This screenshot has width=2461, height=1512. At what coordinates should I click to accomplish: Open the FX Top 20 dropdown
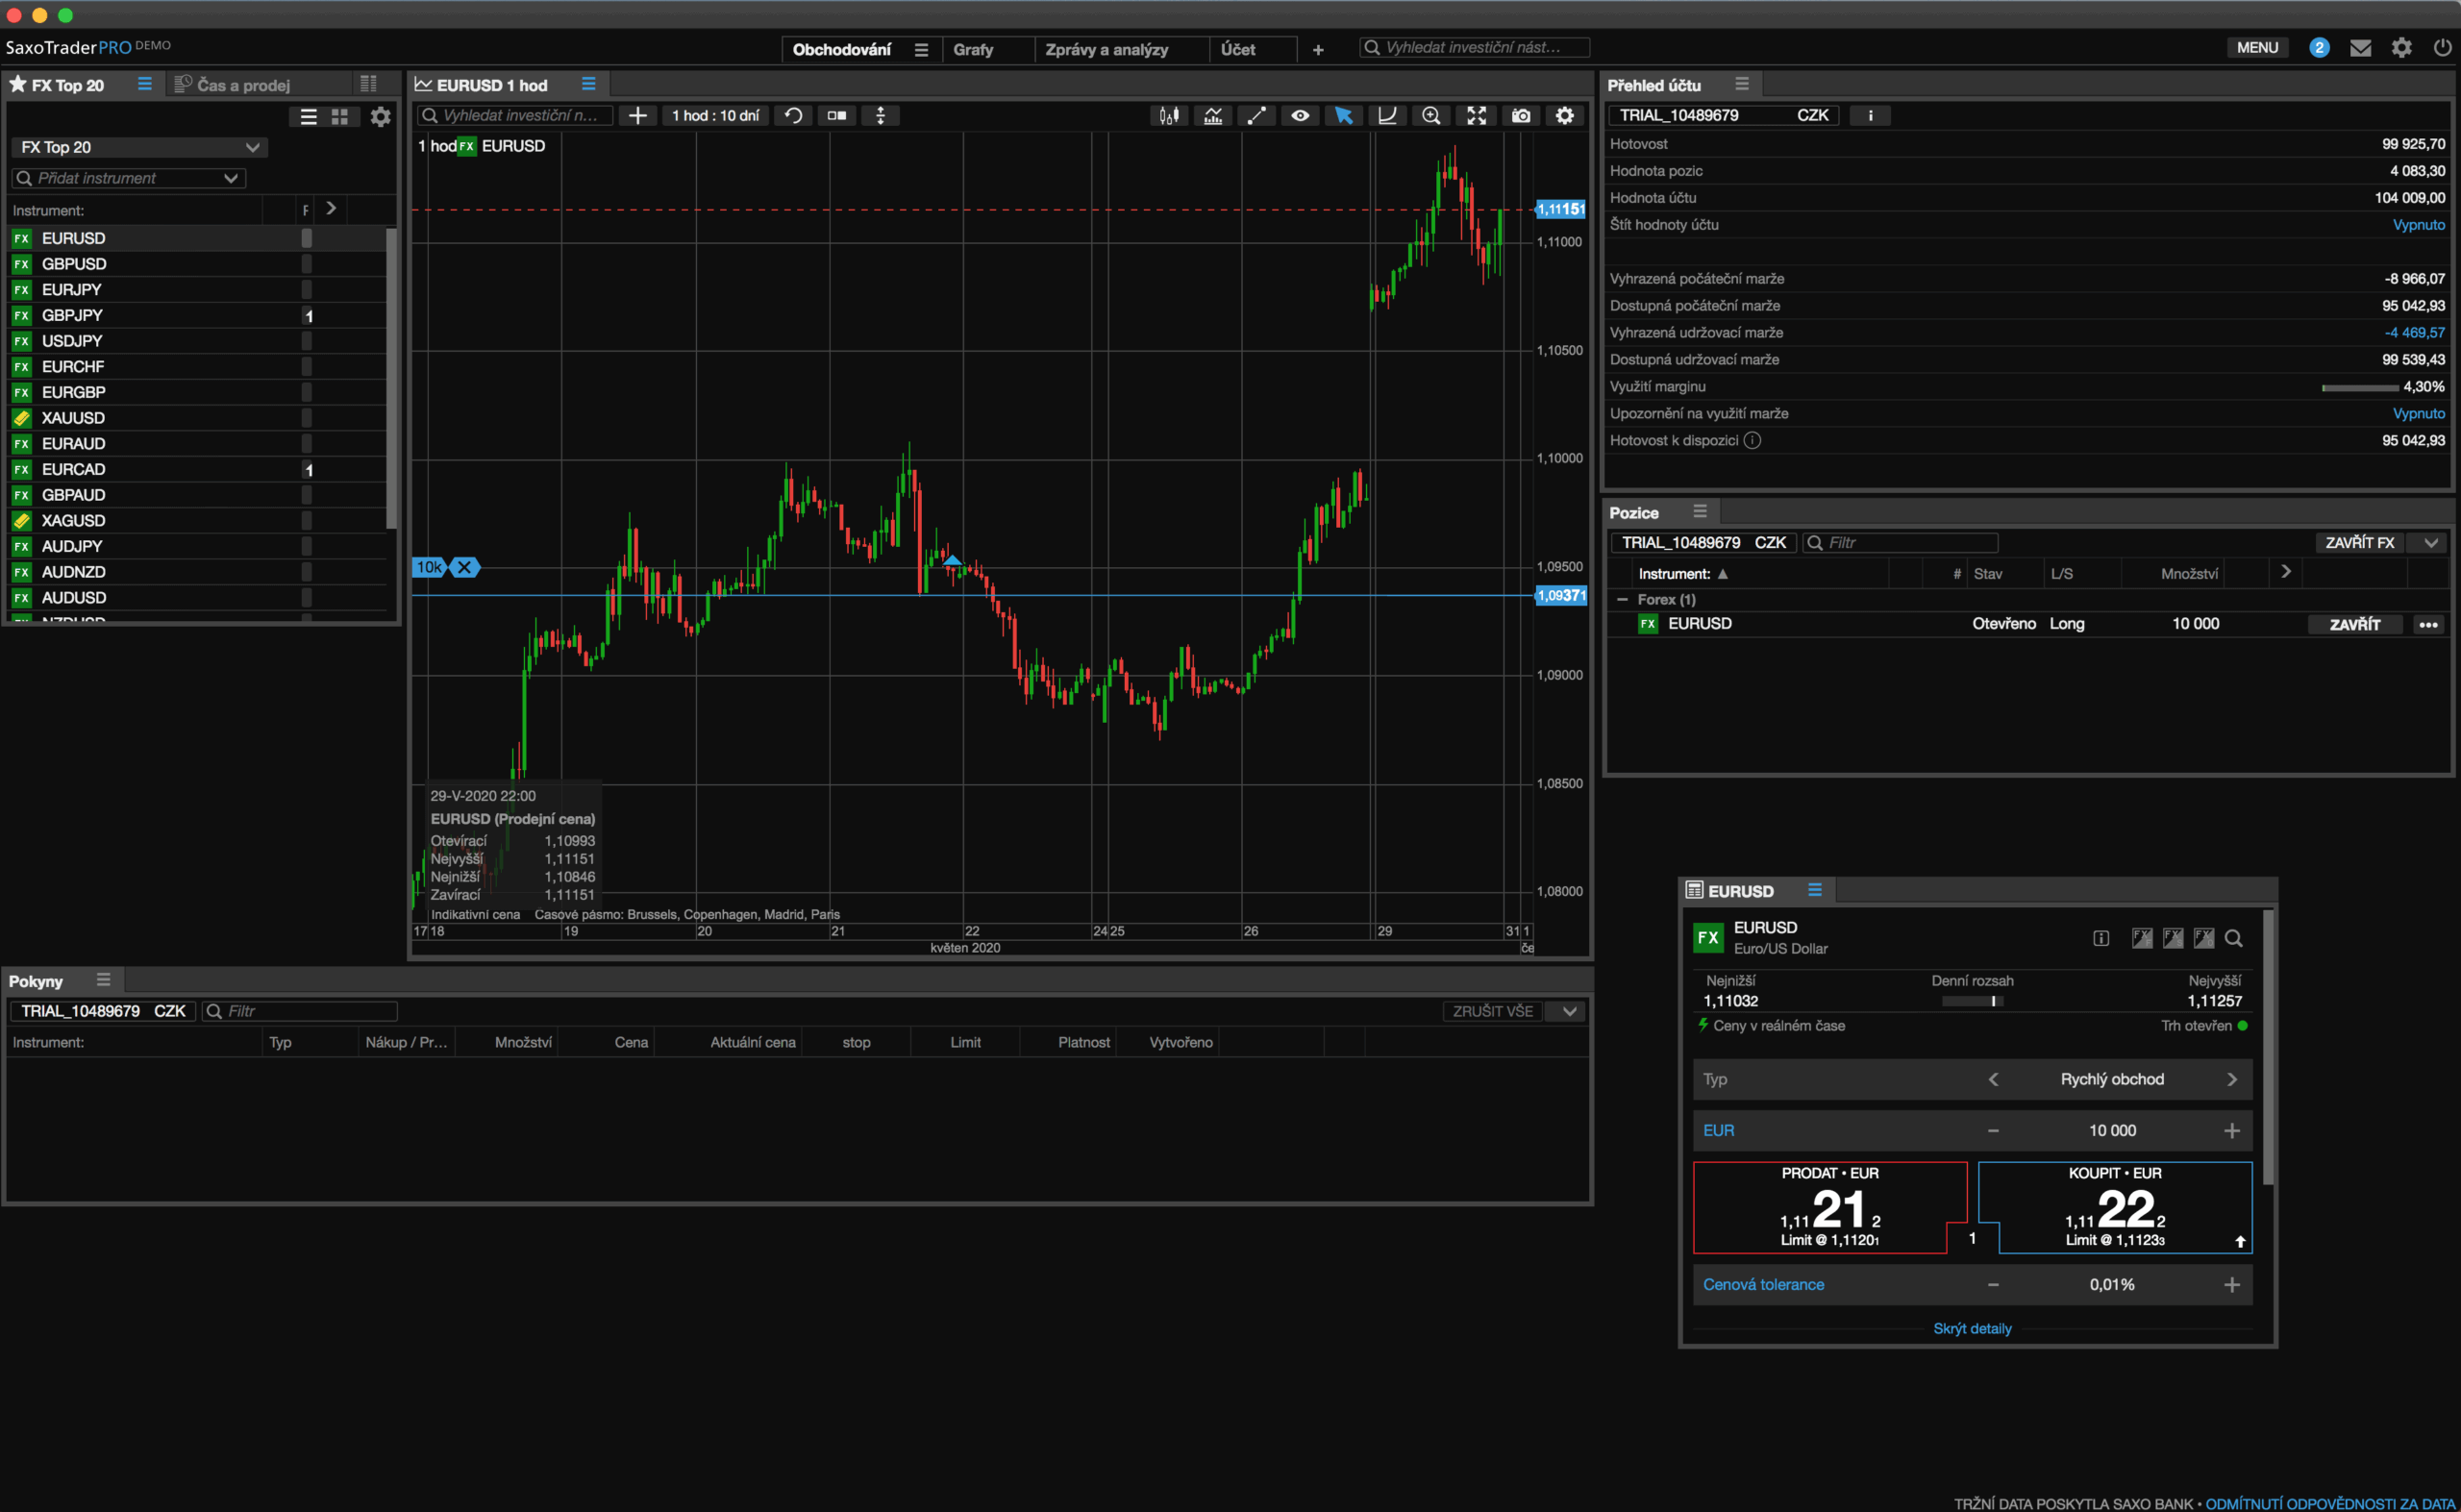(139, 147)
